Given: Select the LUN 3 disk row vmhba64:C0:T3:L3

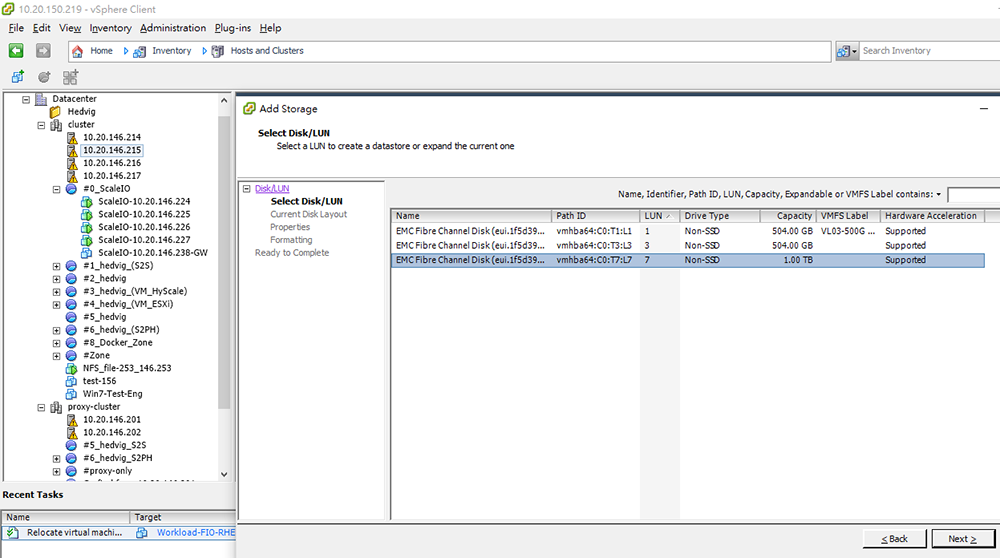Looking at the screenshot, I should click(x=688, y=246).
